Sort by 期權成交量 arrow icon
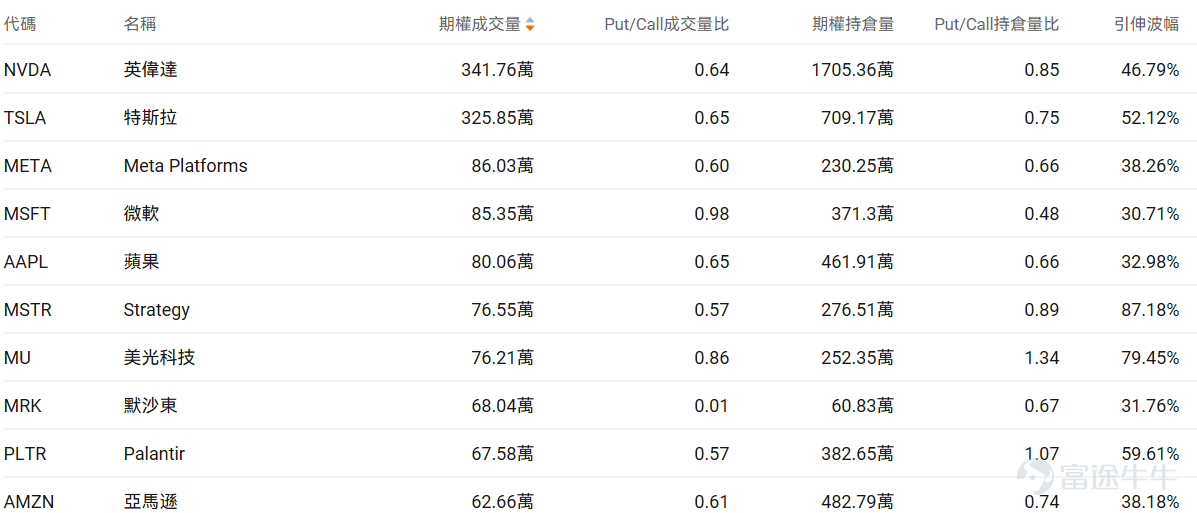 click(530, 24)
